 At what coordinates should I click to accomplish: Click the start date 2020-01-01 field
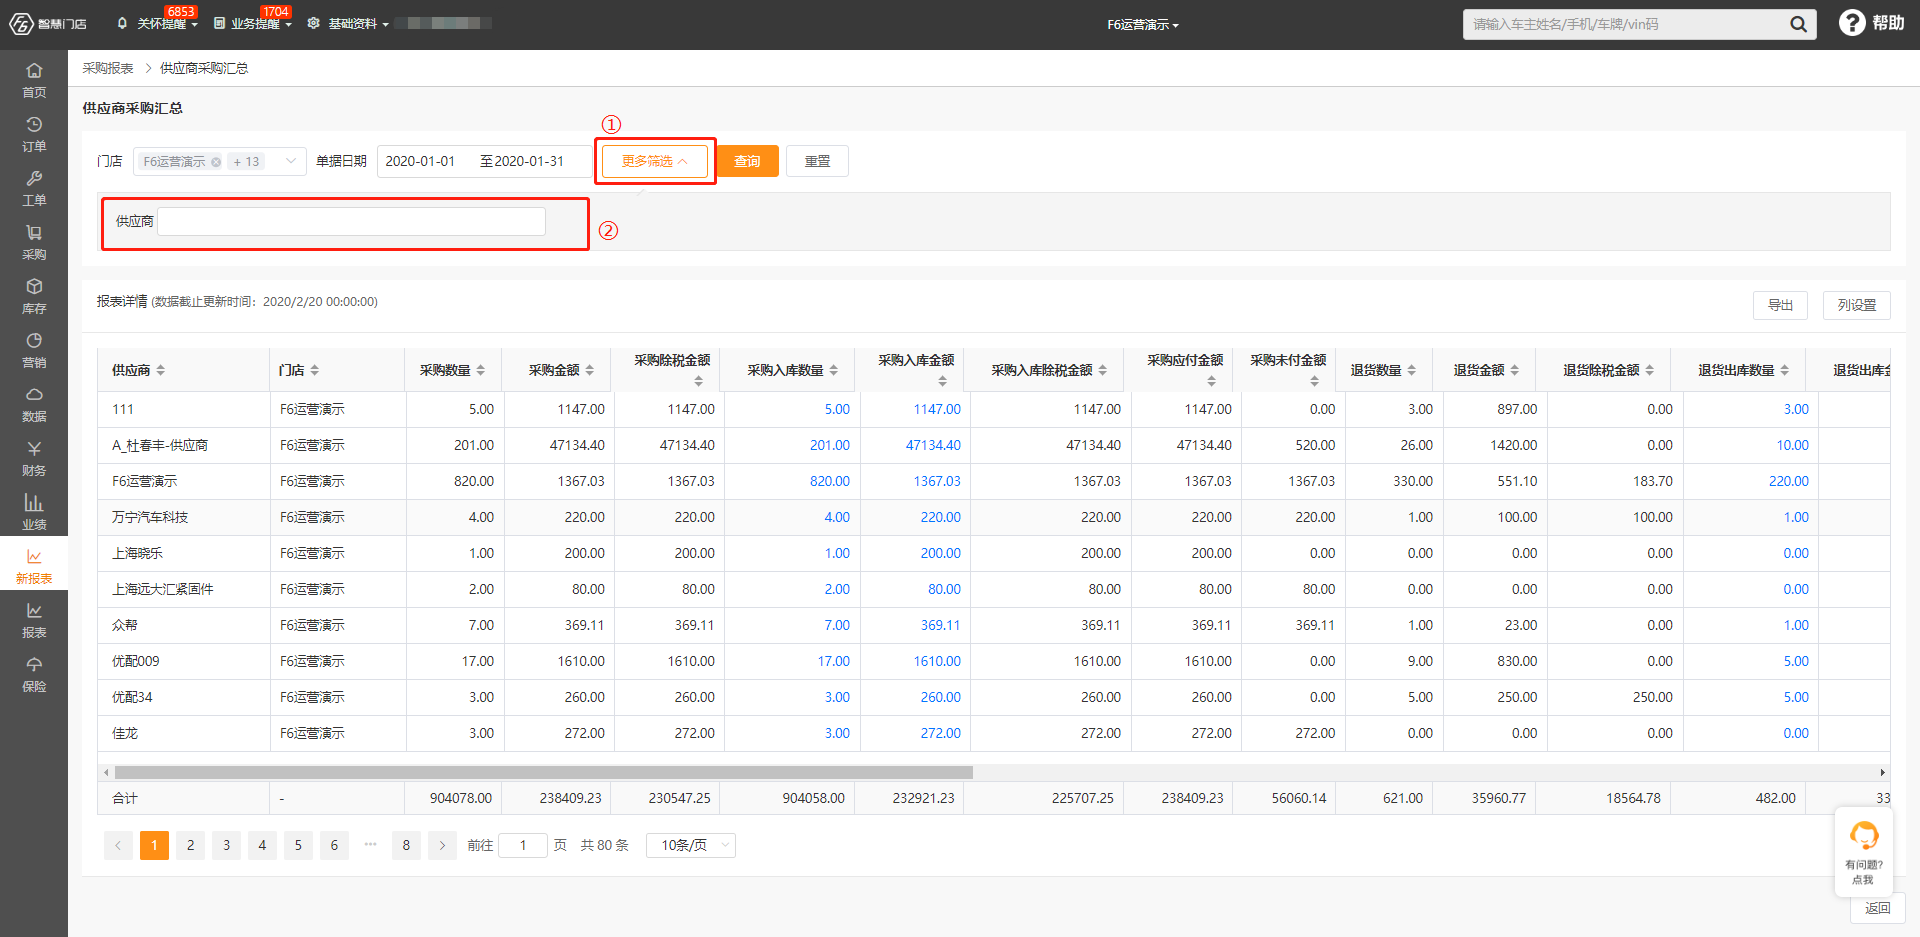coord(420,161)
